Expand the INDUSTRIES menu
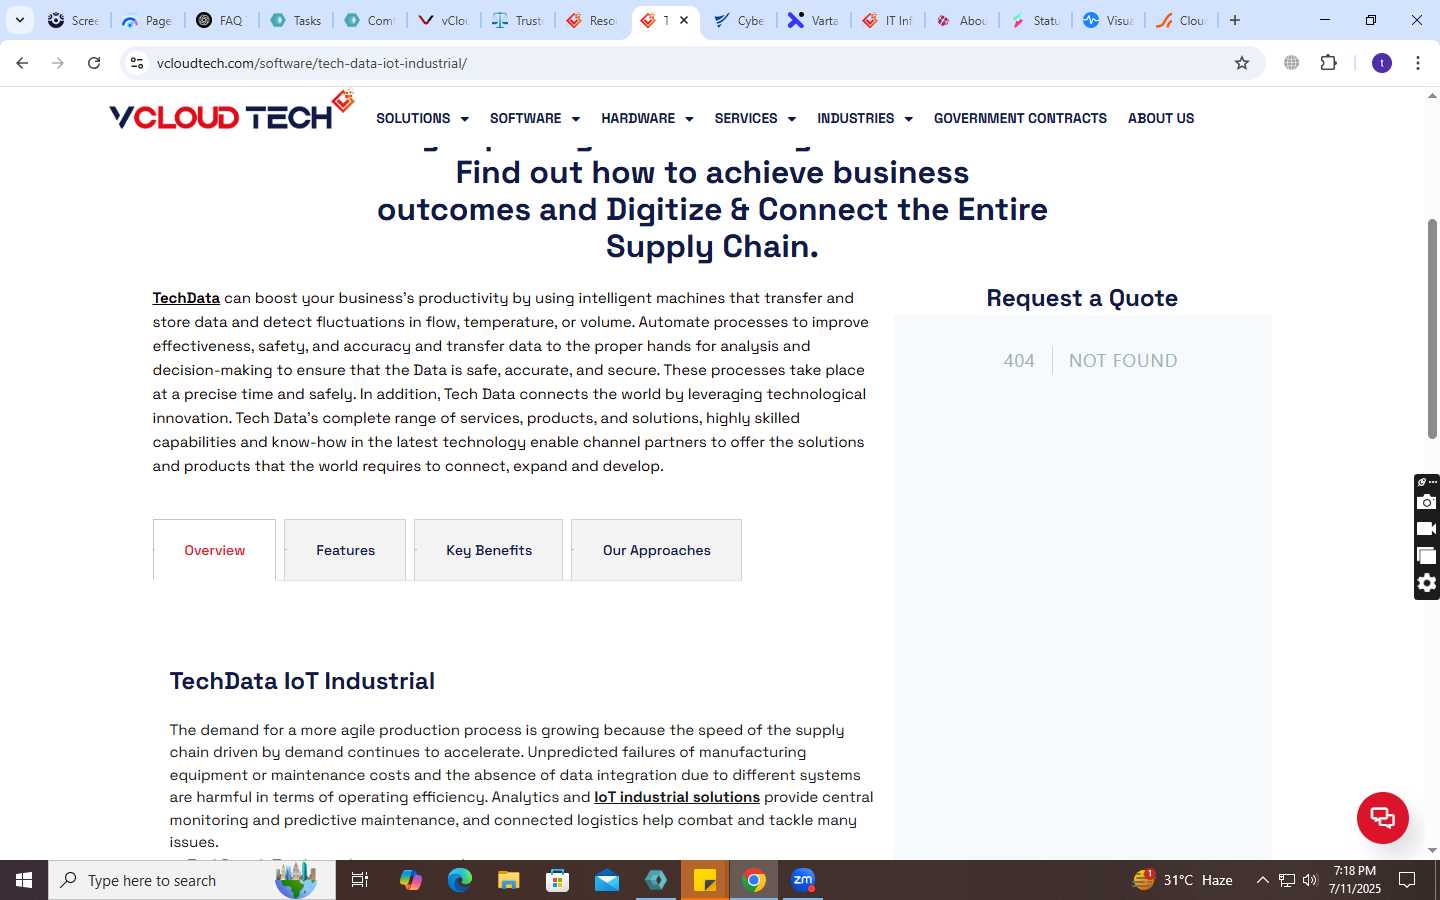1440x900 pixels. [x=865, y=118]
